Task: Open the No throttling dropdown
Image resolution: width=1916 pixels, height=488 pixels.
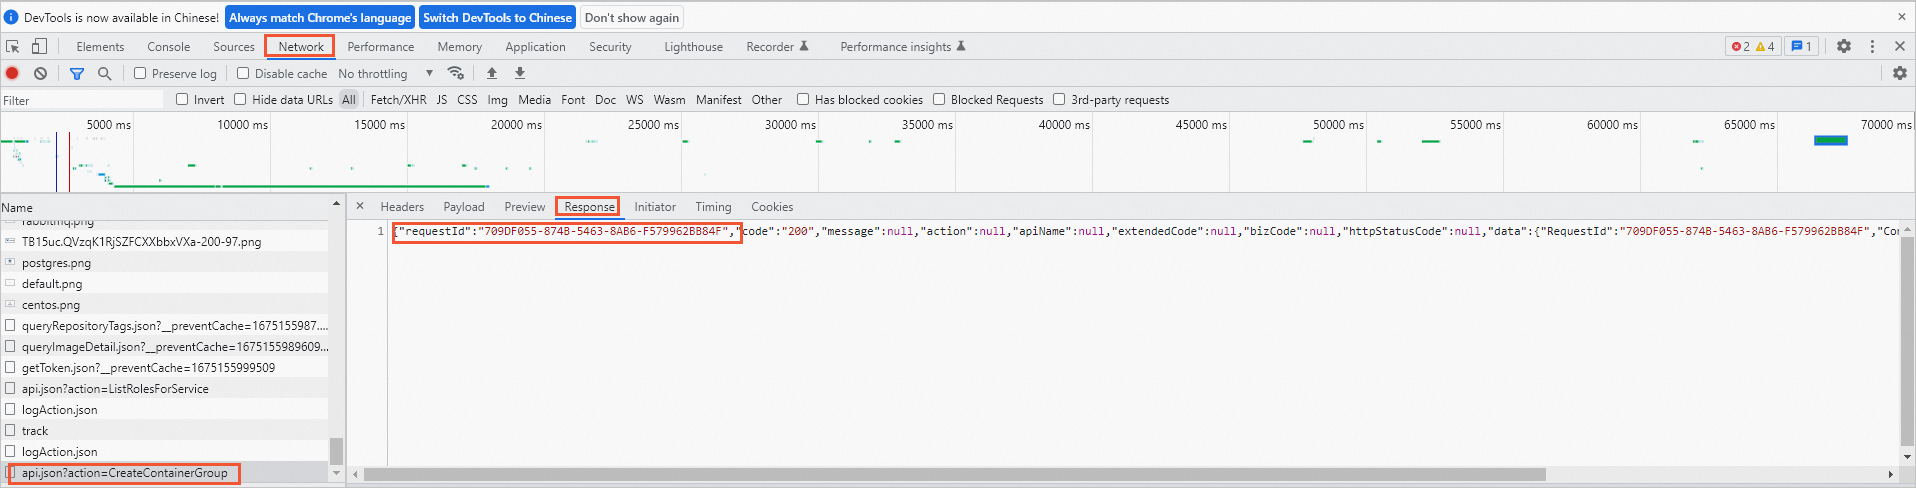Action: click(x=385, y=73)
